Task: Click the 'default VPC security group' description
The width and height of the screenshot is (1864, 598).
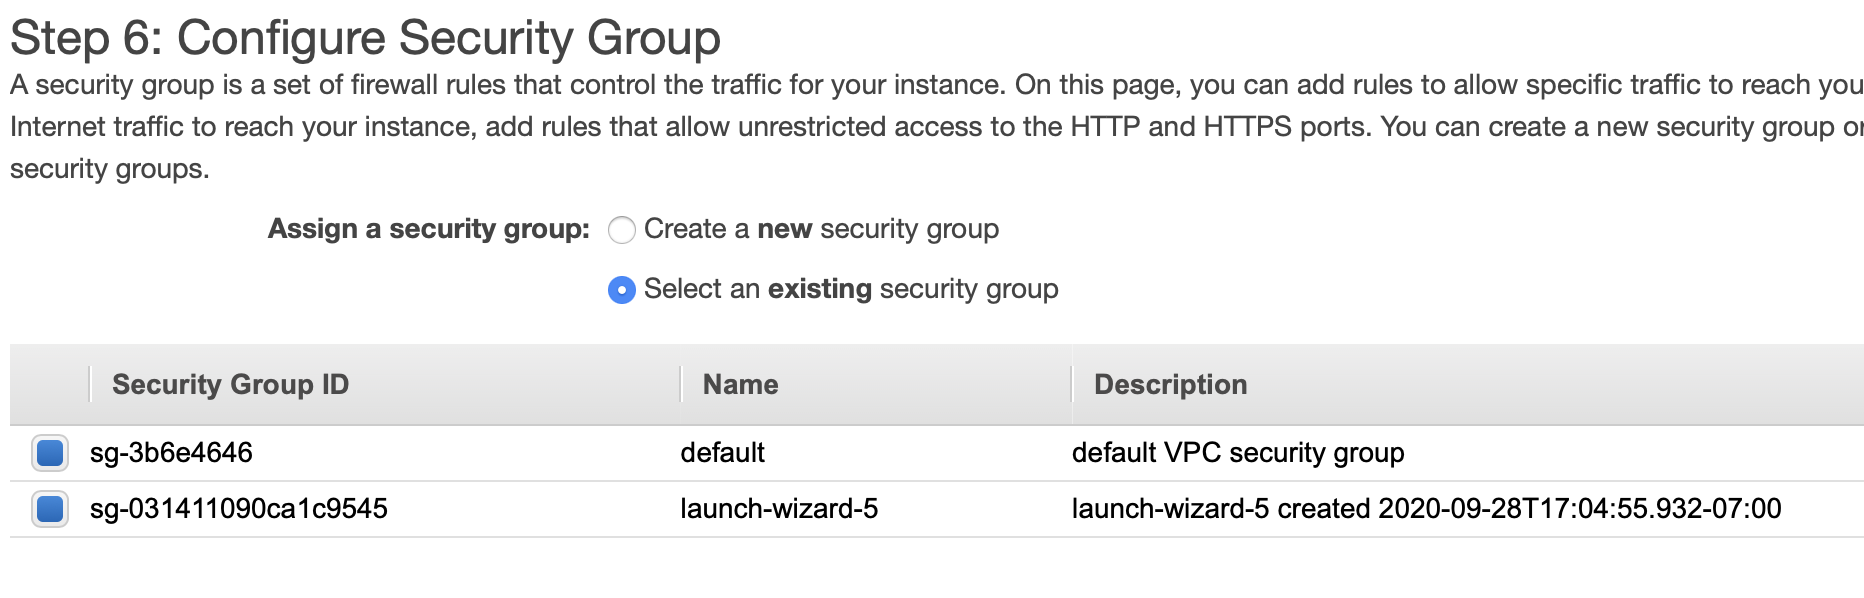Action: pyautogui.click(x=1238, y=453)
